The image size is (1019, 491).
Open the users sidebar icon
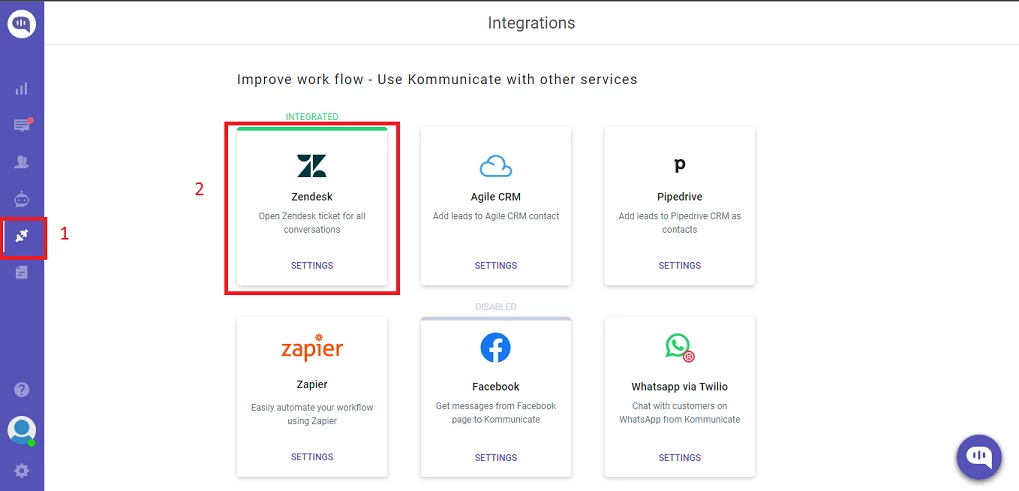21,162
